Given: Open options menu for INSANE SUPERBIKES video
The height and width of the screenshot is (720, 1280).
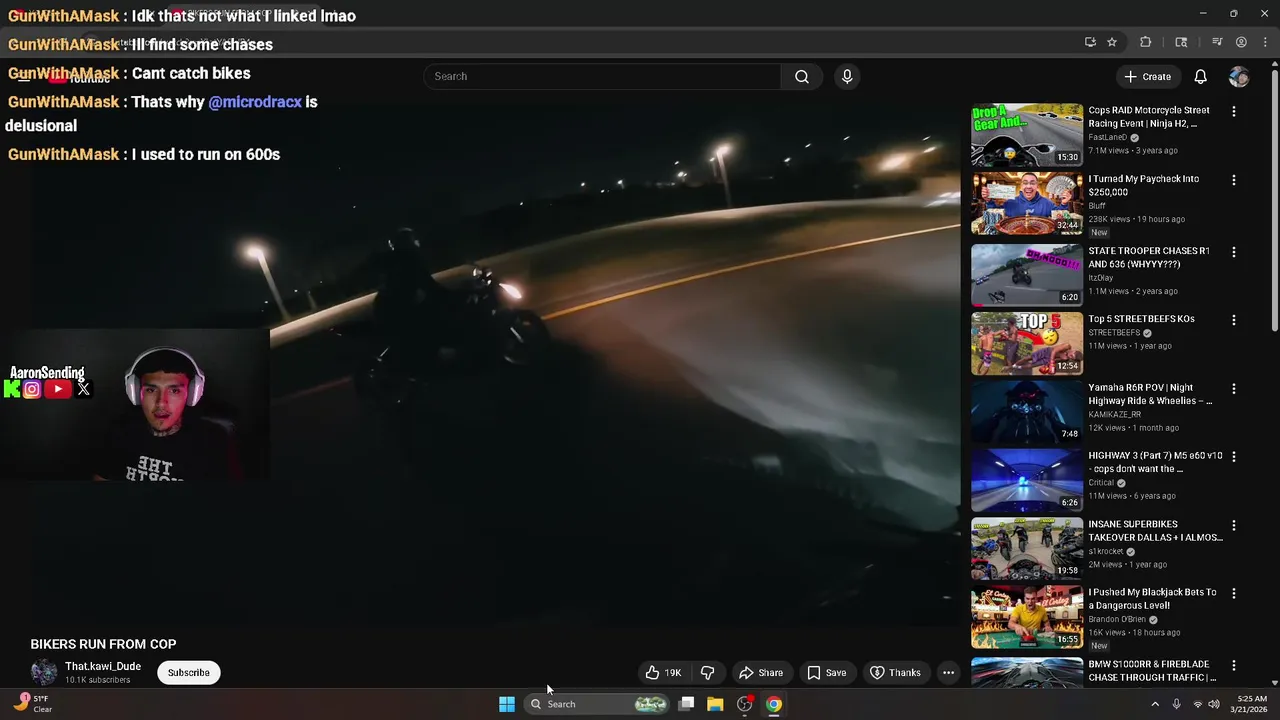Looking at the screenshot, I should (1234, 525).
